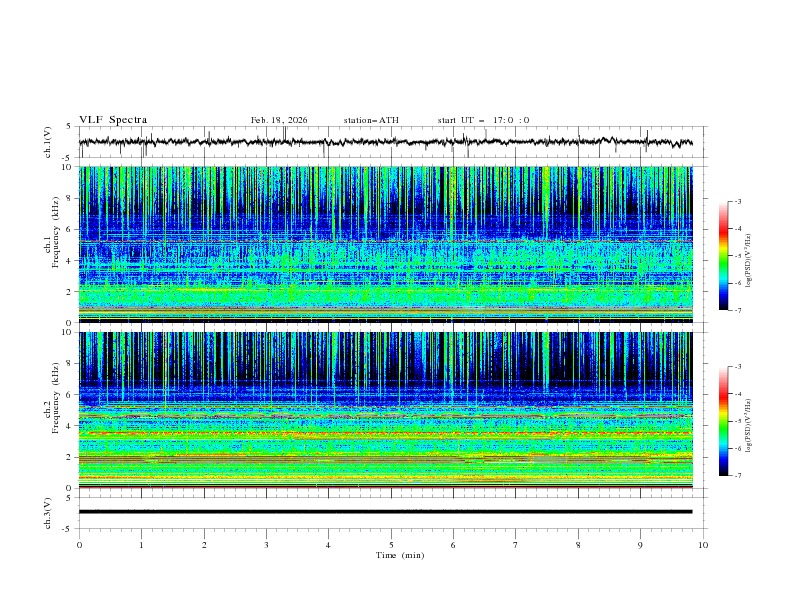Click time axis tick label '5'

pyautogui.click(x=391, y=545)
